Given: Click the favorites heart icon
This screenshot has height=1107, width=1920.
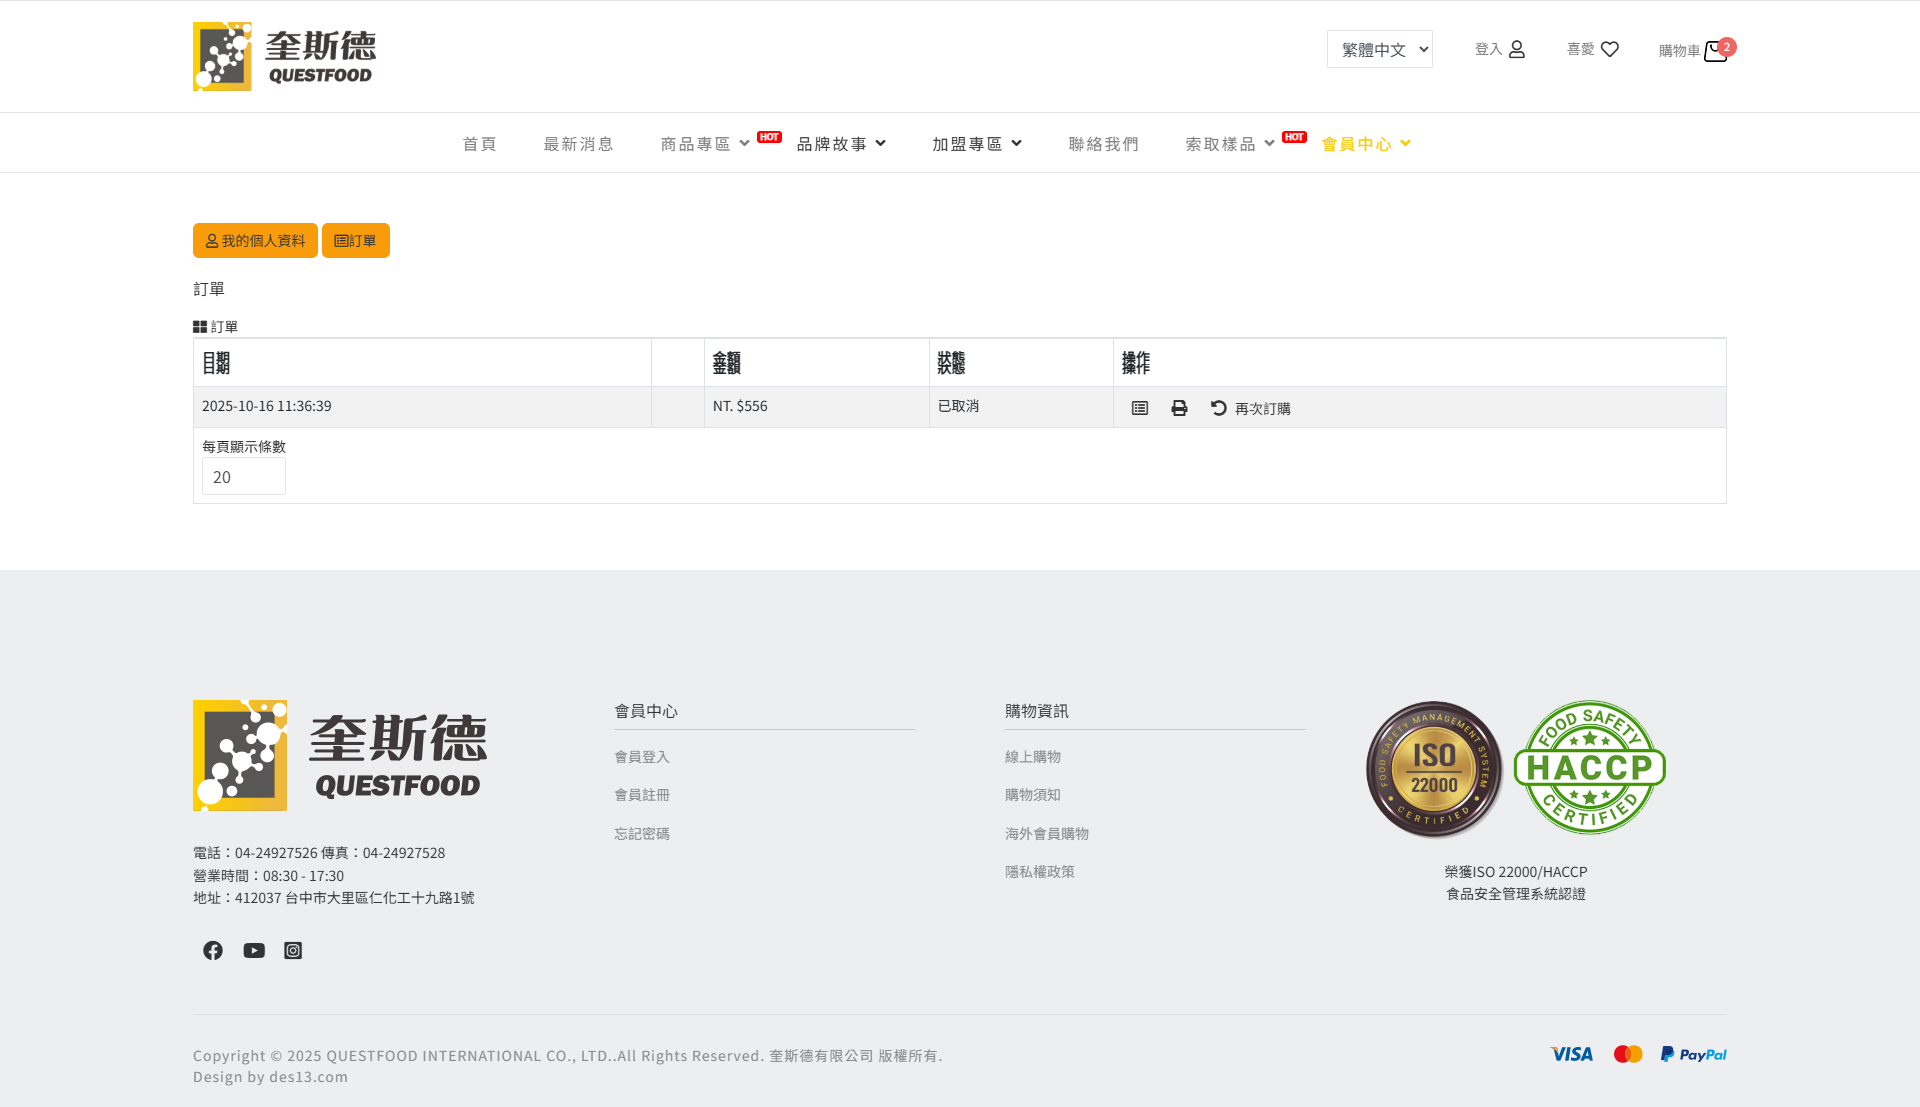Looking at the screenshot, I should pos(1609,49).
